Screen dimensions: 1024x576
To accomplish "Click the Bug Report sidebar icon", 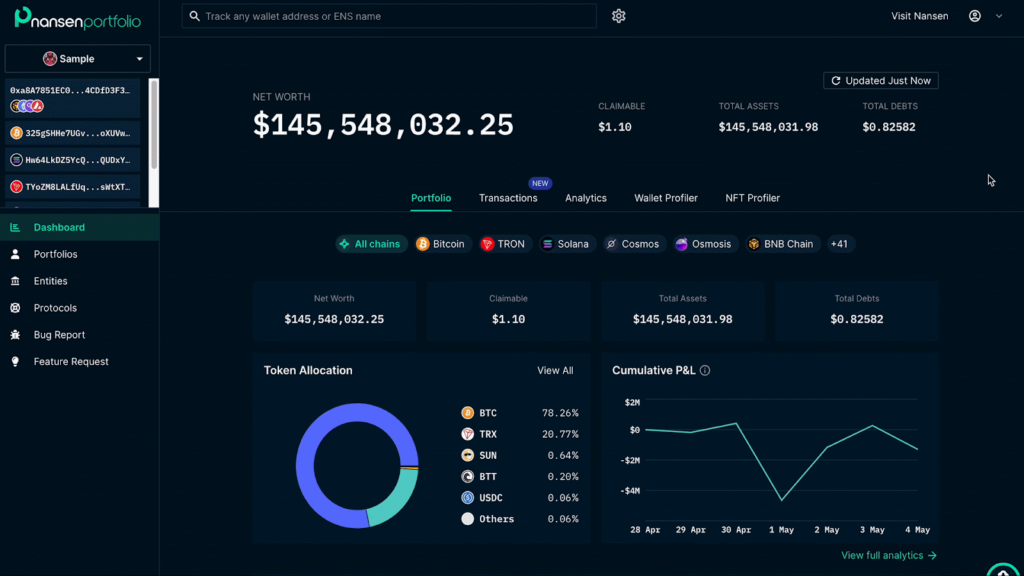I will (x=15, y=335).
